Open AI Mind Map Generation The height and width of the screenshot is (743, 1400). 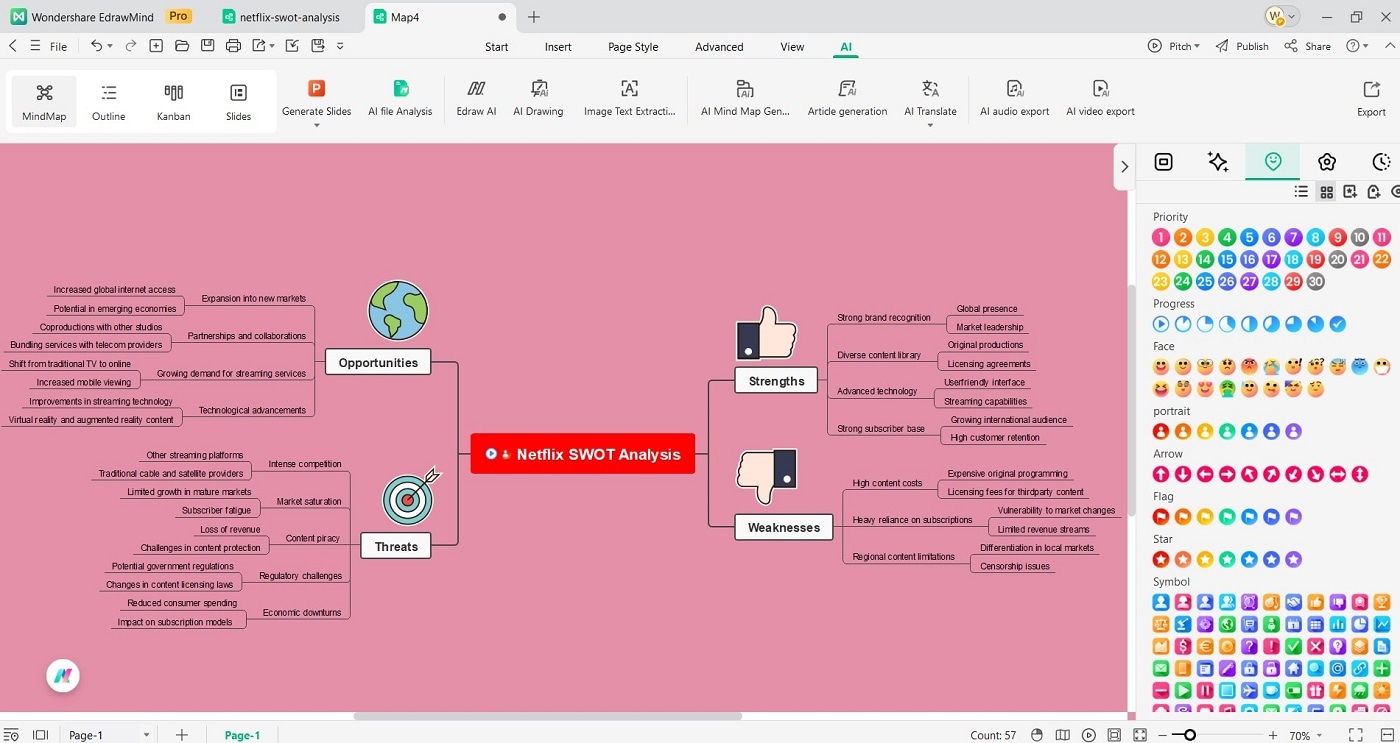pyautogui.click(x=745, y=98)
